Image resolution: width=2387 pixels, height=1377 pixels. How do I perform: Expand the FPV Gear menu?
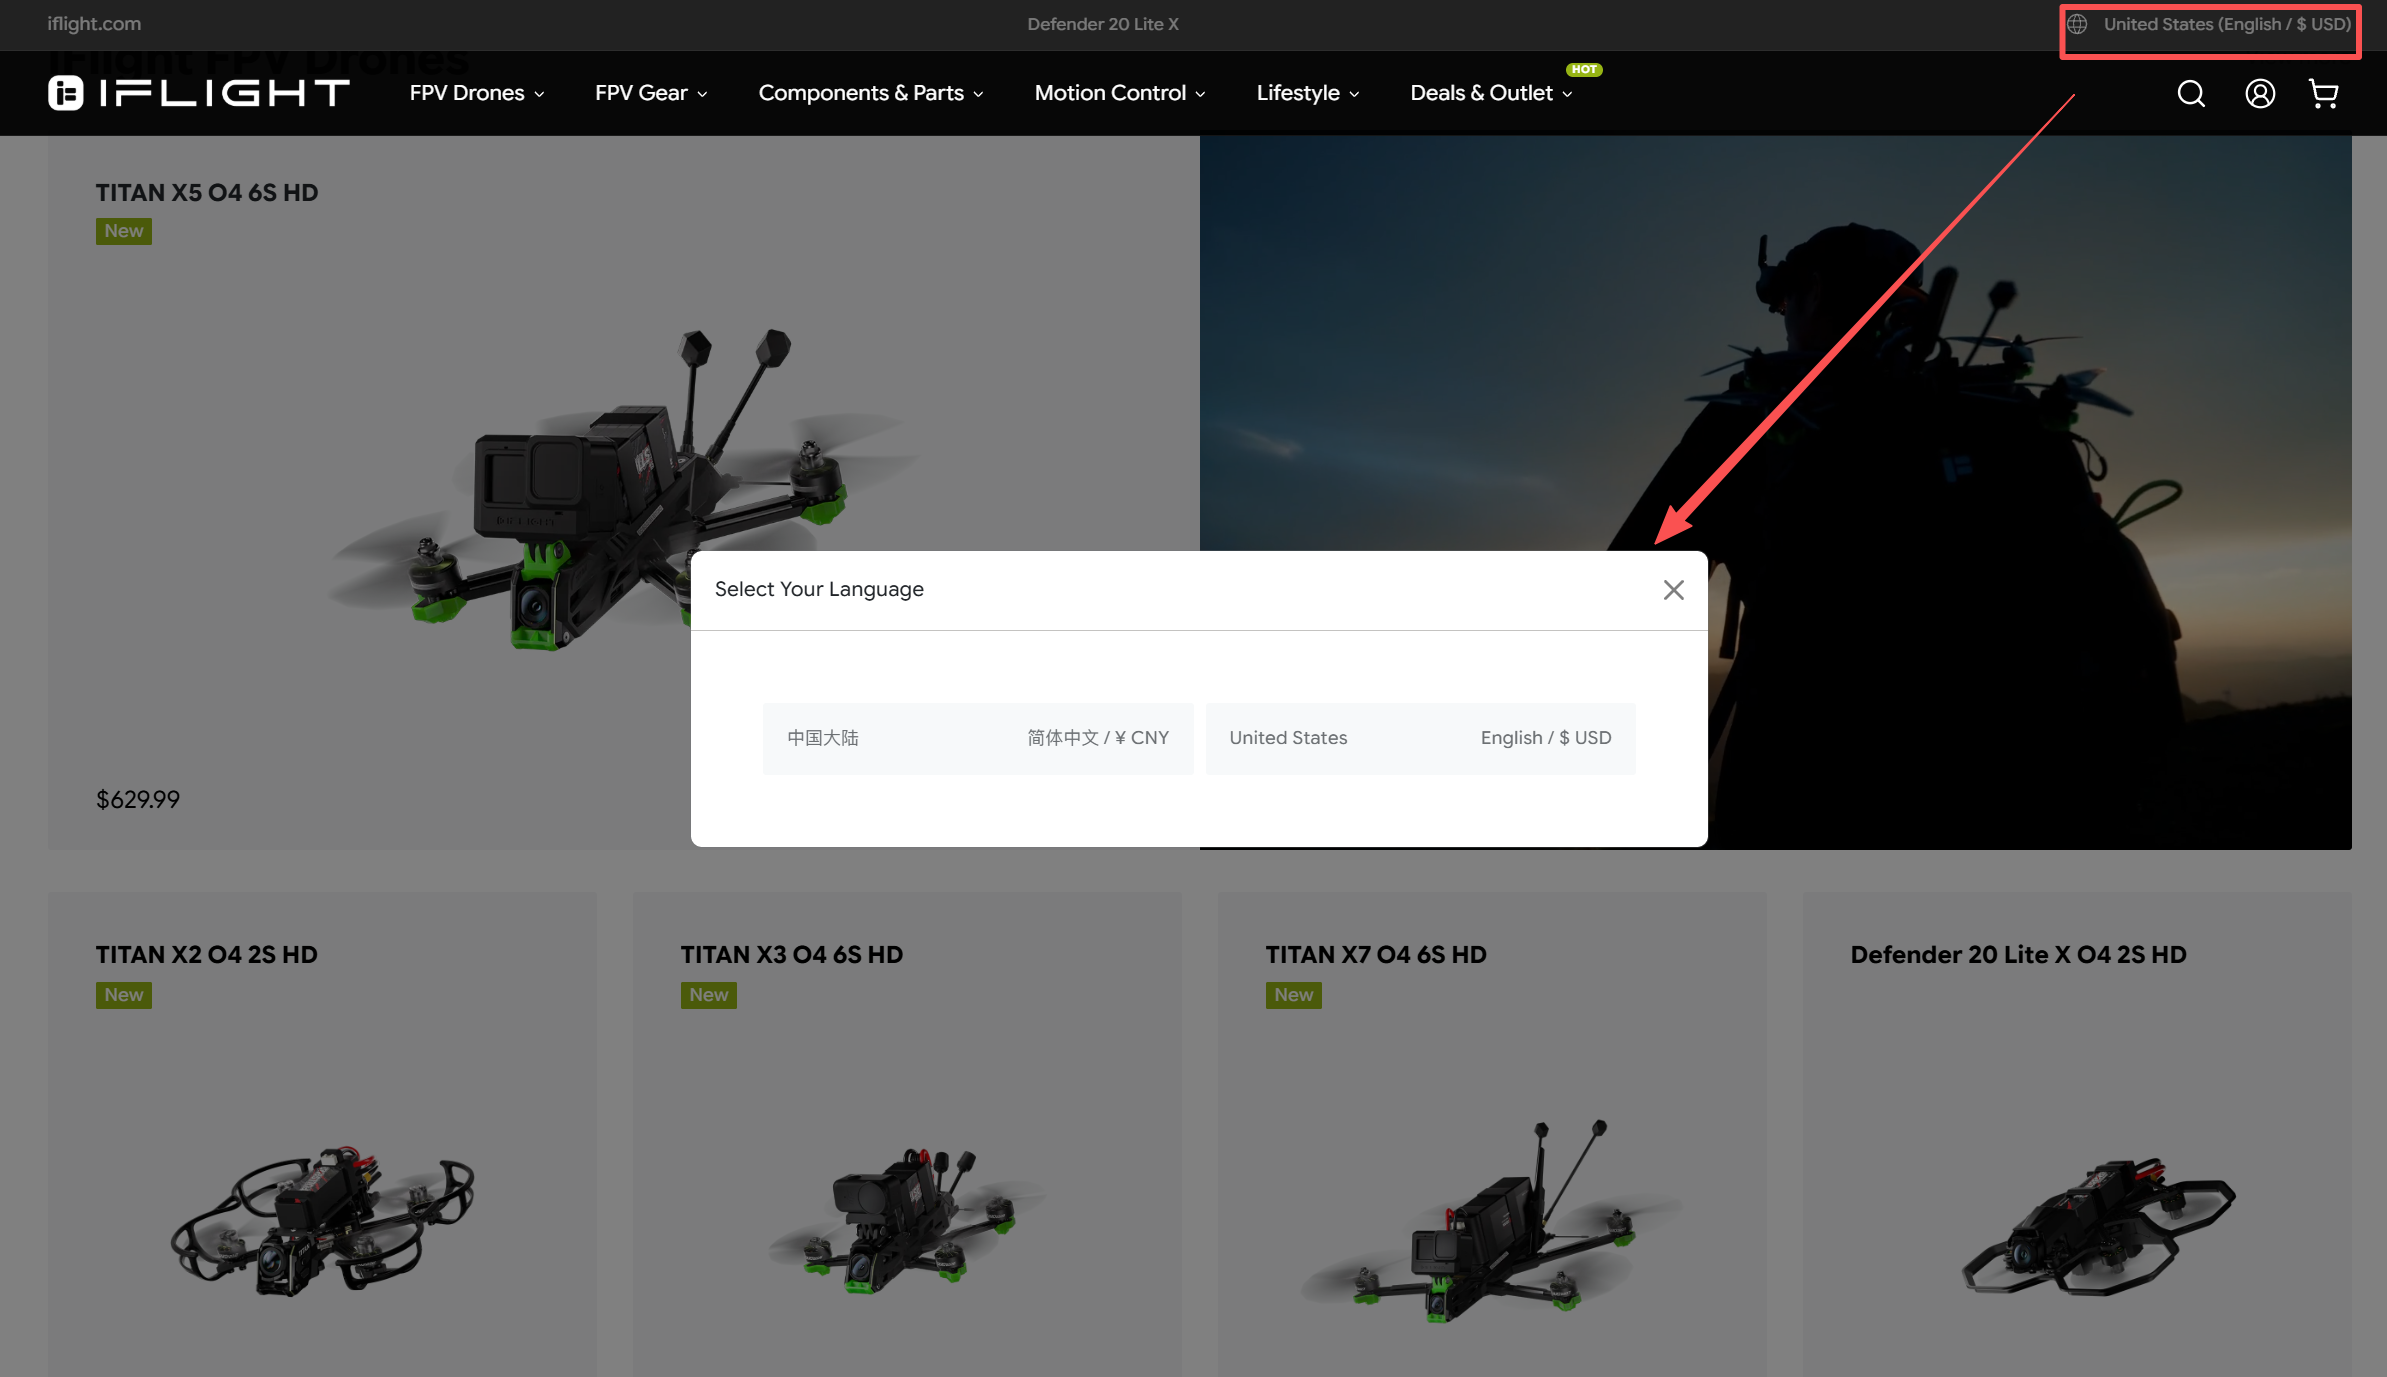(651, 93)
